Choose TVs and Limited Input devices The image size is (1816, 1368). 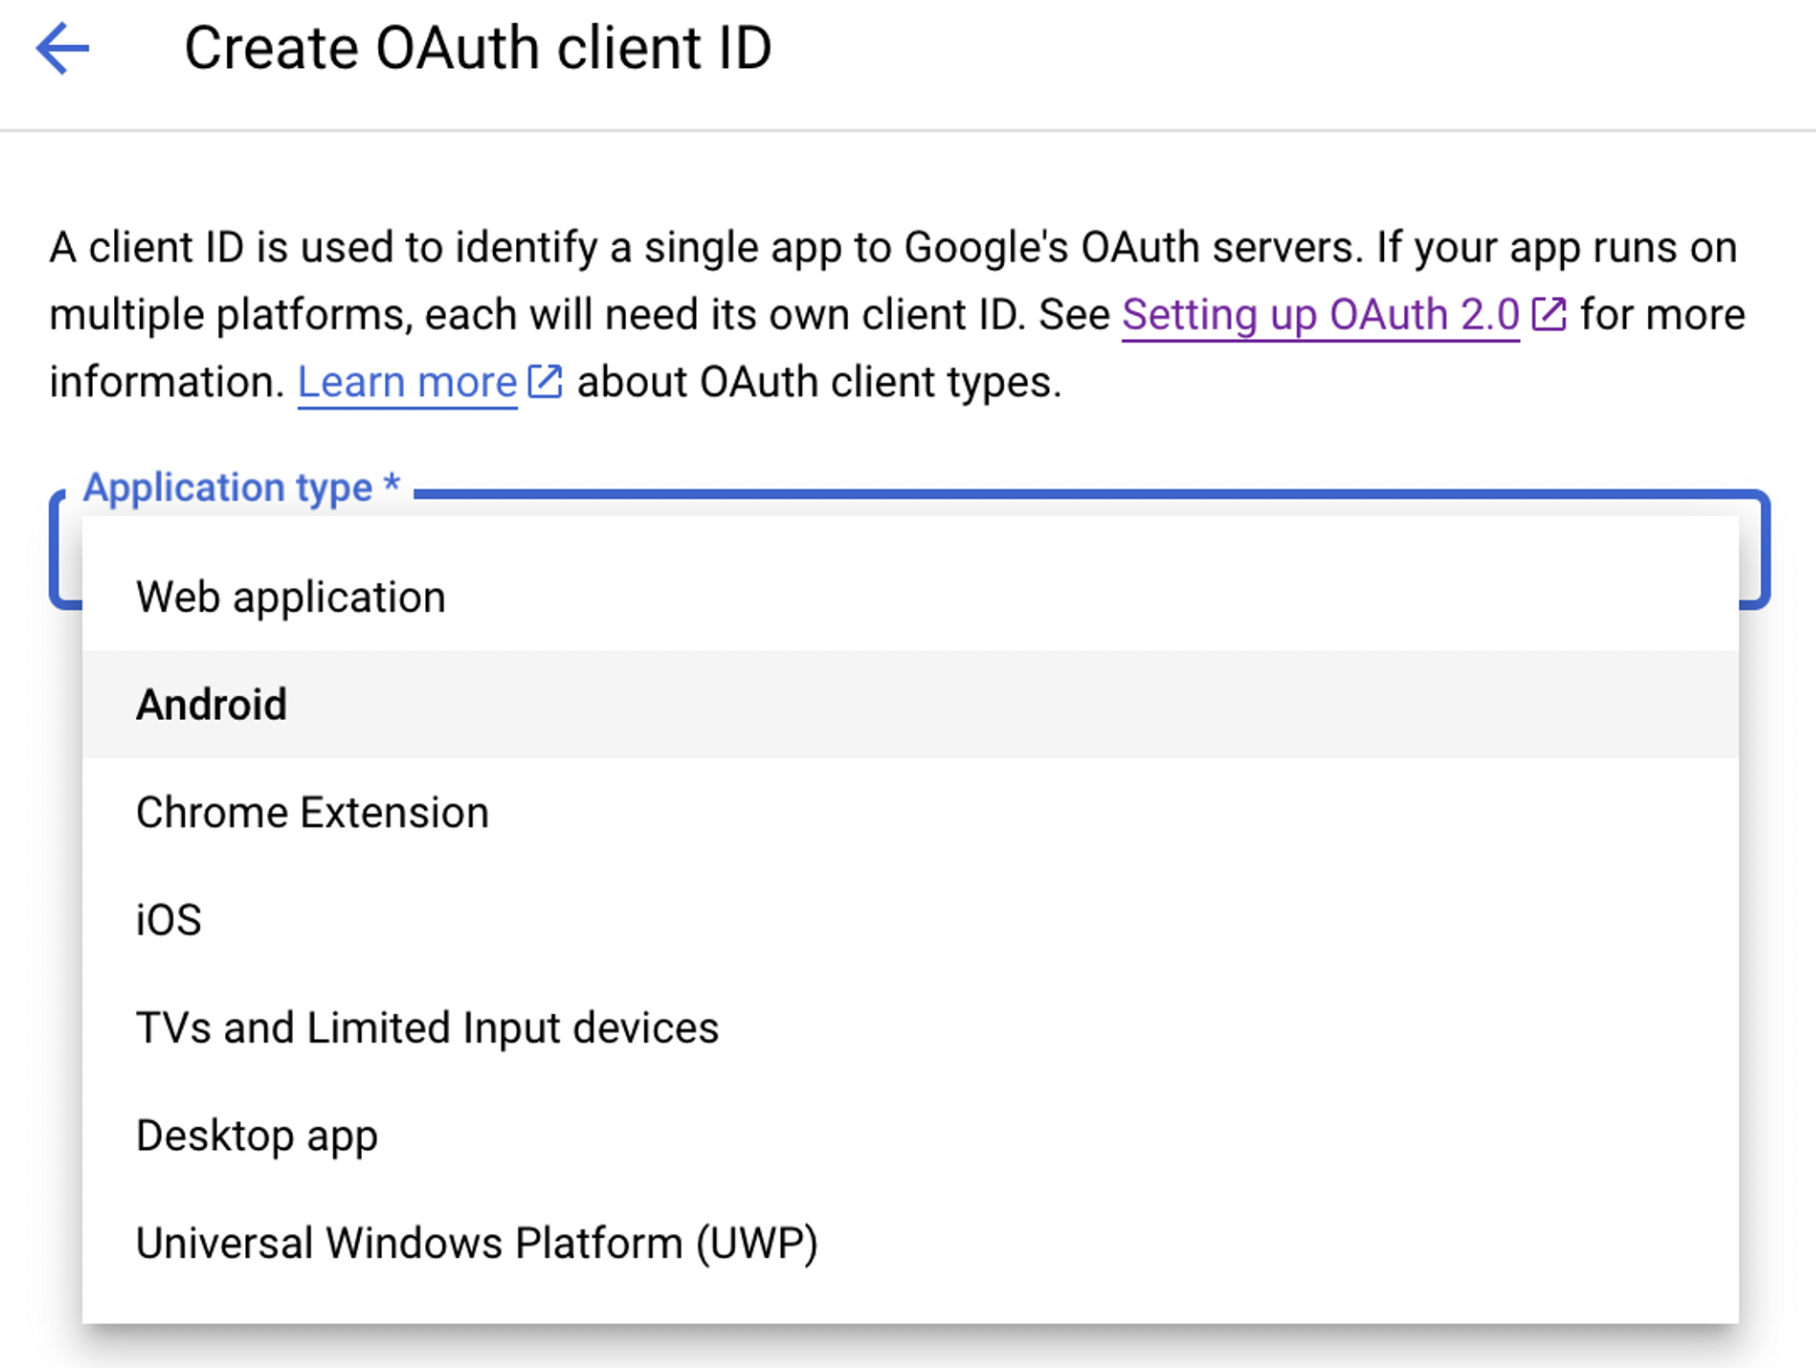910,1028
